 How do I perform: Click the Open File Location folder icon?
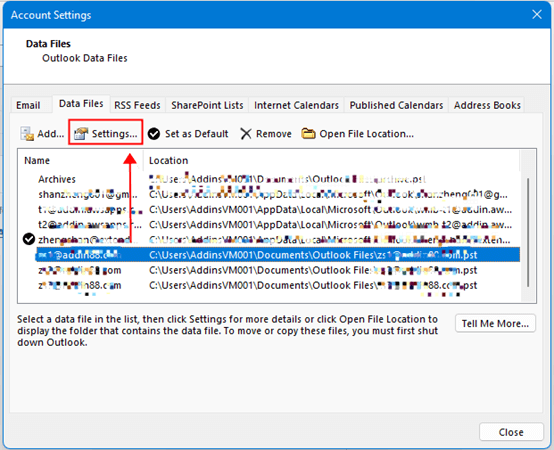[x=308, y=134]
